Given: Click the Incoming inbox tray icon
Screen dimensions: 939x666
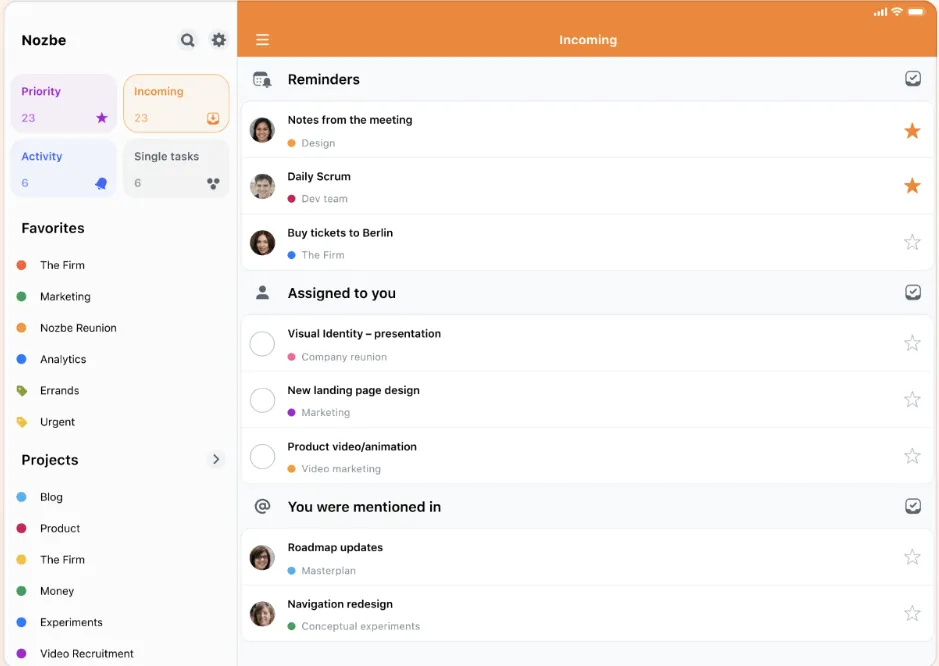Looking at the screenshot, I should coord(213,118).
